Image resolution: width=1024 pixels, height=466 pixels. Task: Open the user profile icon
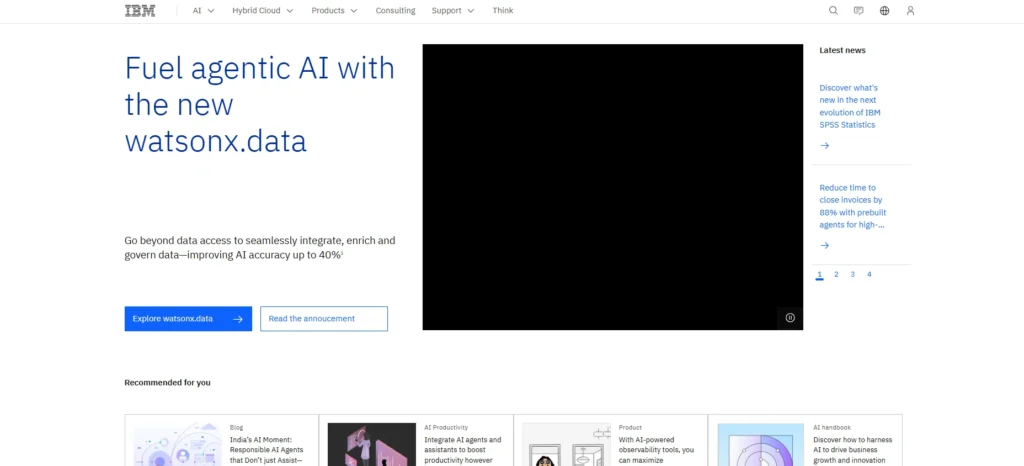pyautogui.click(x=910, y=10)
